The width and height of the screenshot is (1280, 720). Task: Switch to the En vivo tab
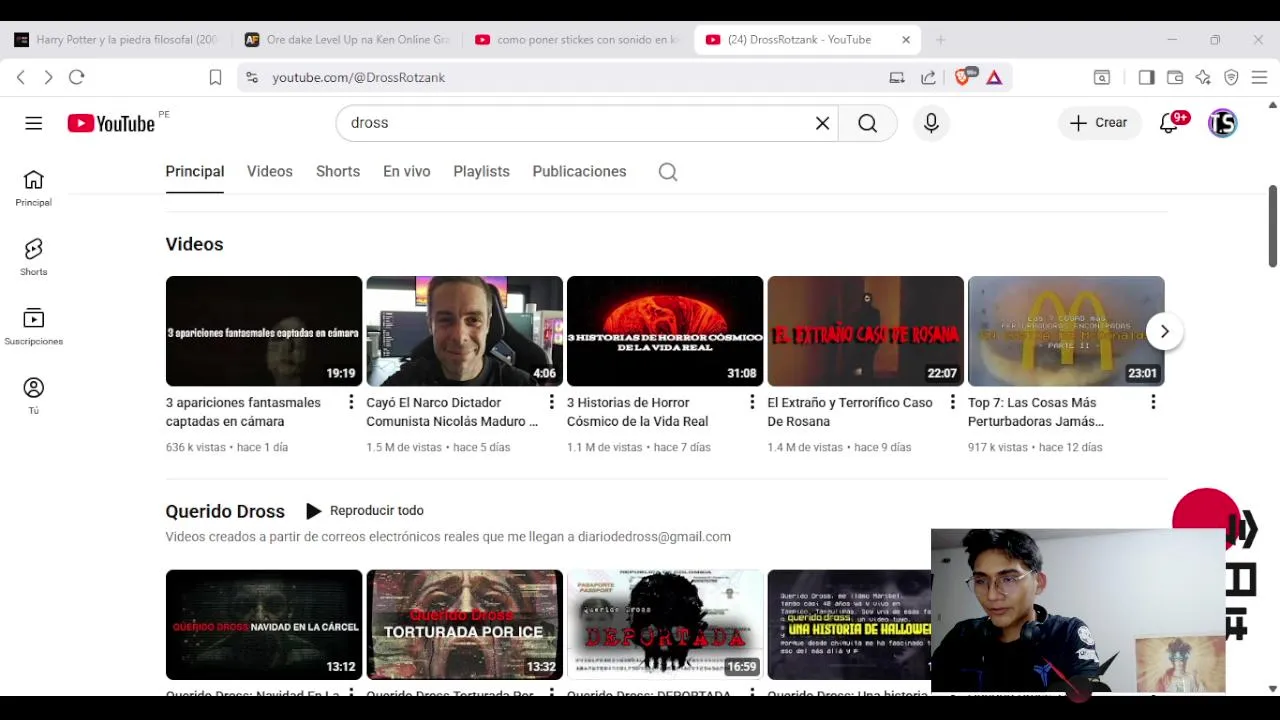pyautogui.click(x=407, y=171)
